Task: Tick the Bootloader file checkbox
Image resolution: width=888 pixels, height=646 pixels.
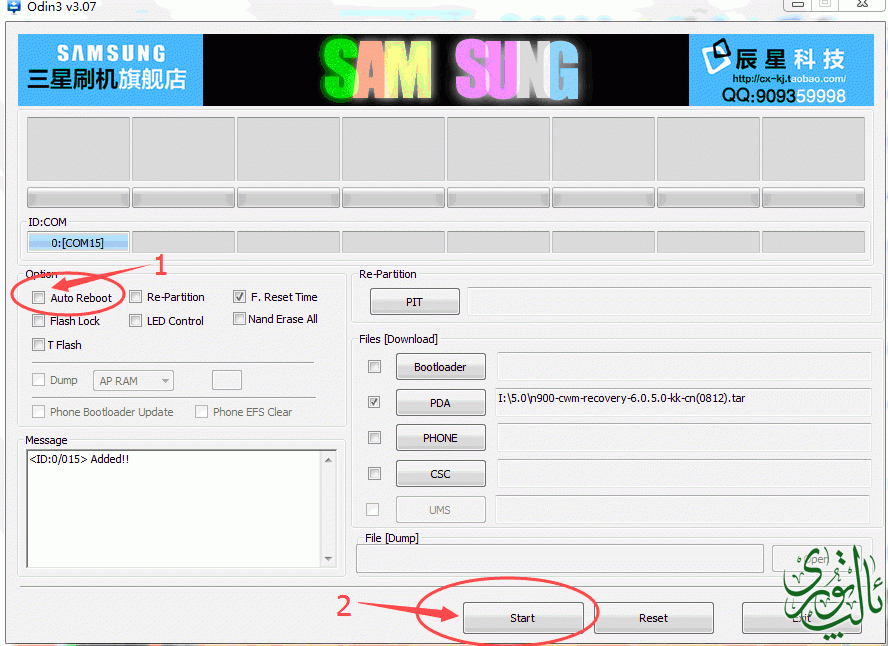Action: 374,366
